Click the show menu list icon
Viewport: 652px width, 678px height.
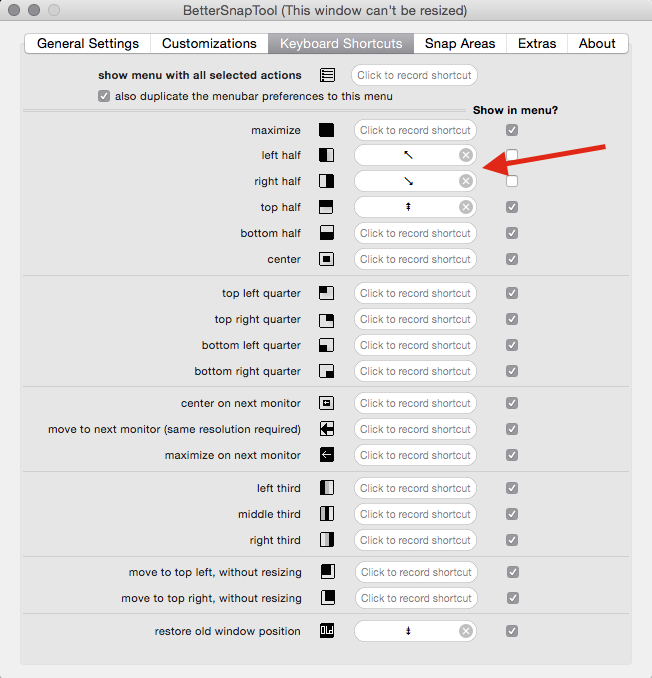(327, 75)
